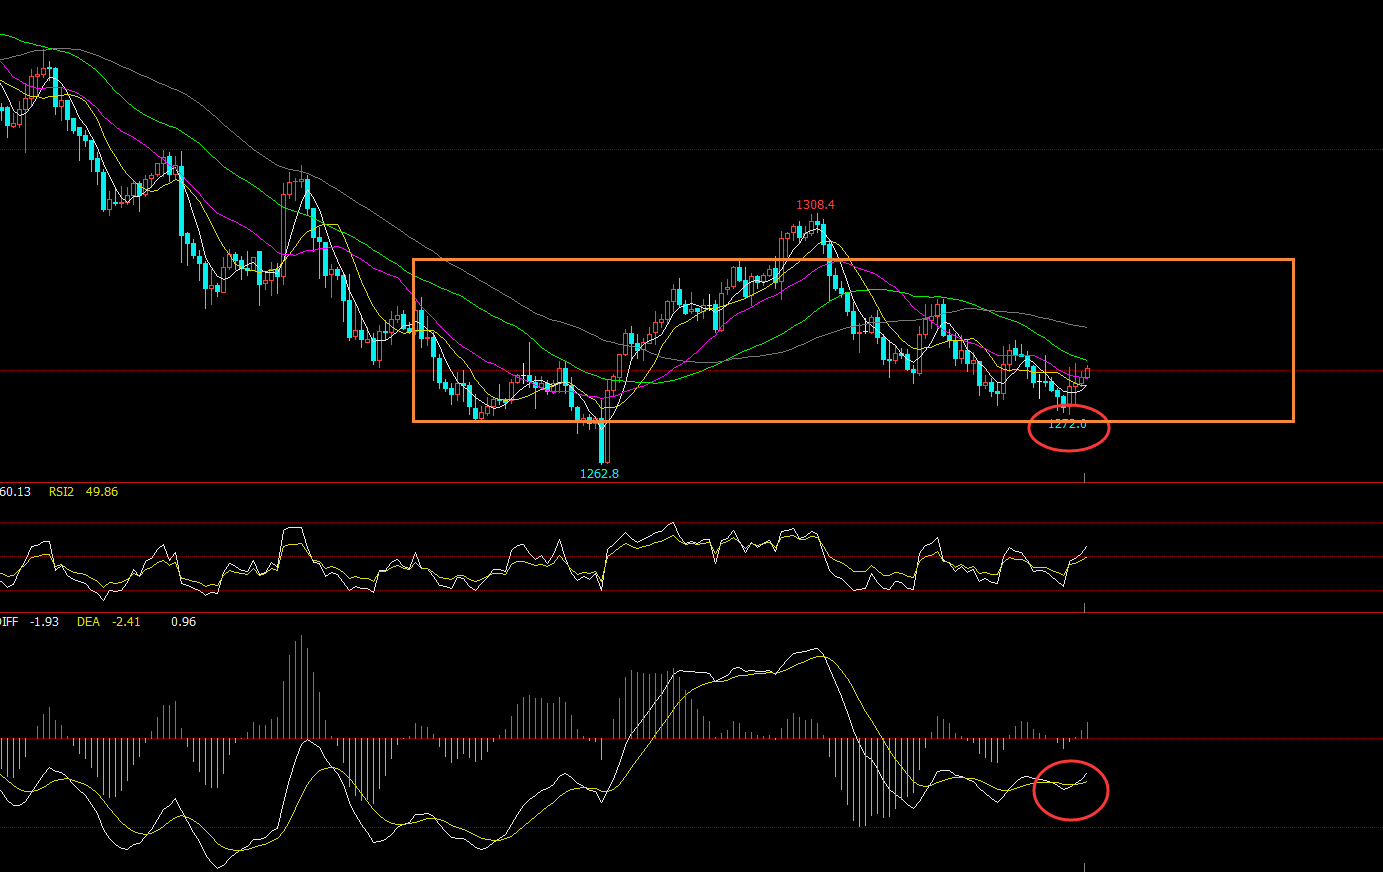This screenshot has height=872, width=1383.
Task: Click the 1262.8 low price label
Action: click(600, 474)
